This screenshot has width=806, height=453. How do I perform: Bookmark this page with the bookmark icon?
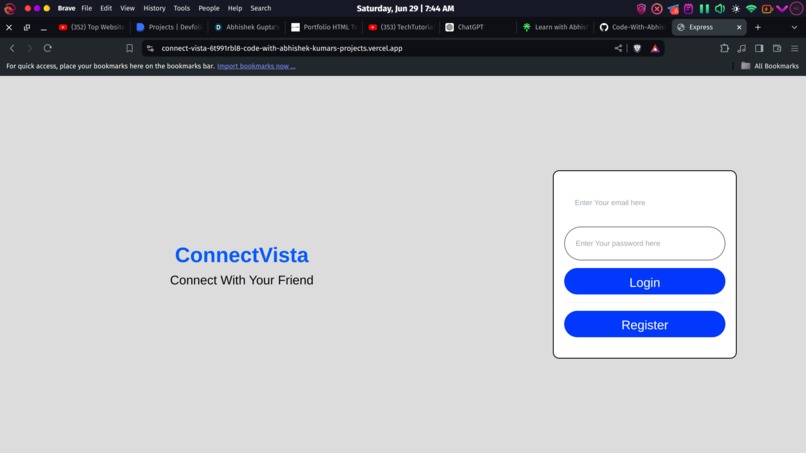pyautogui.click(x=130, y=48)
